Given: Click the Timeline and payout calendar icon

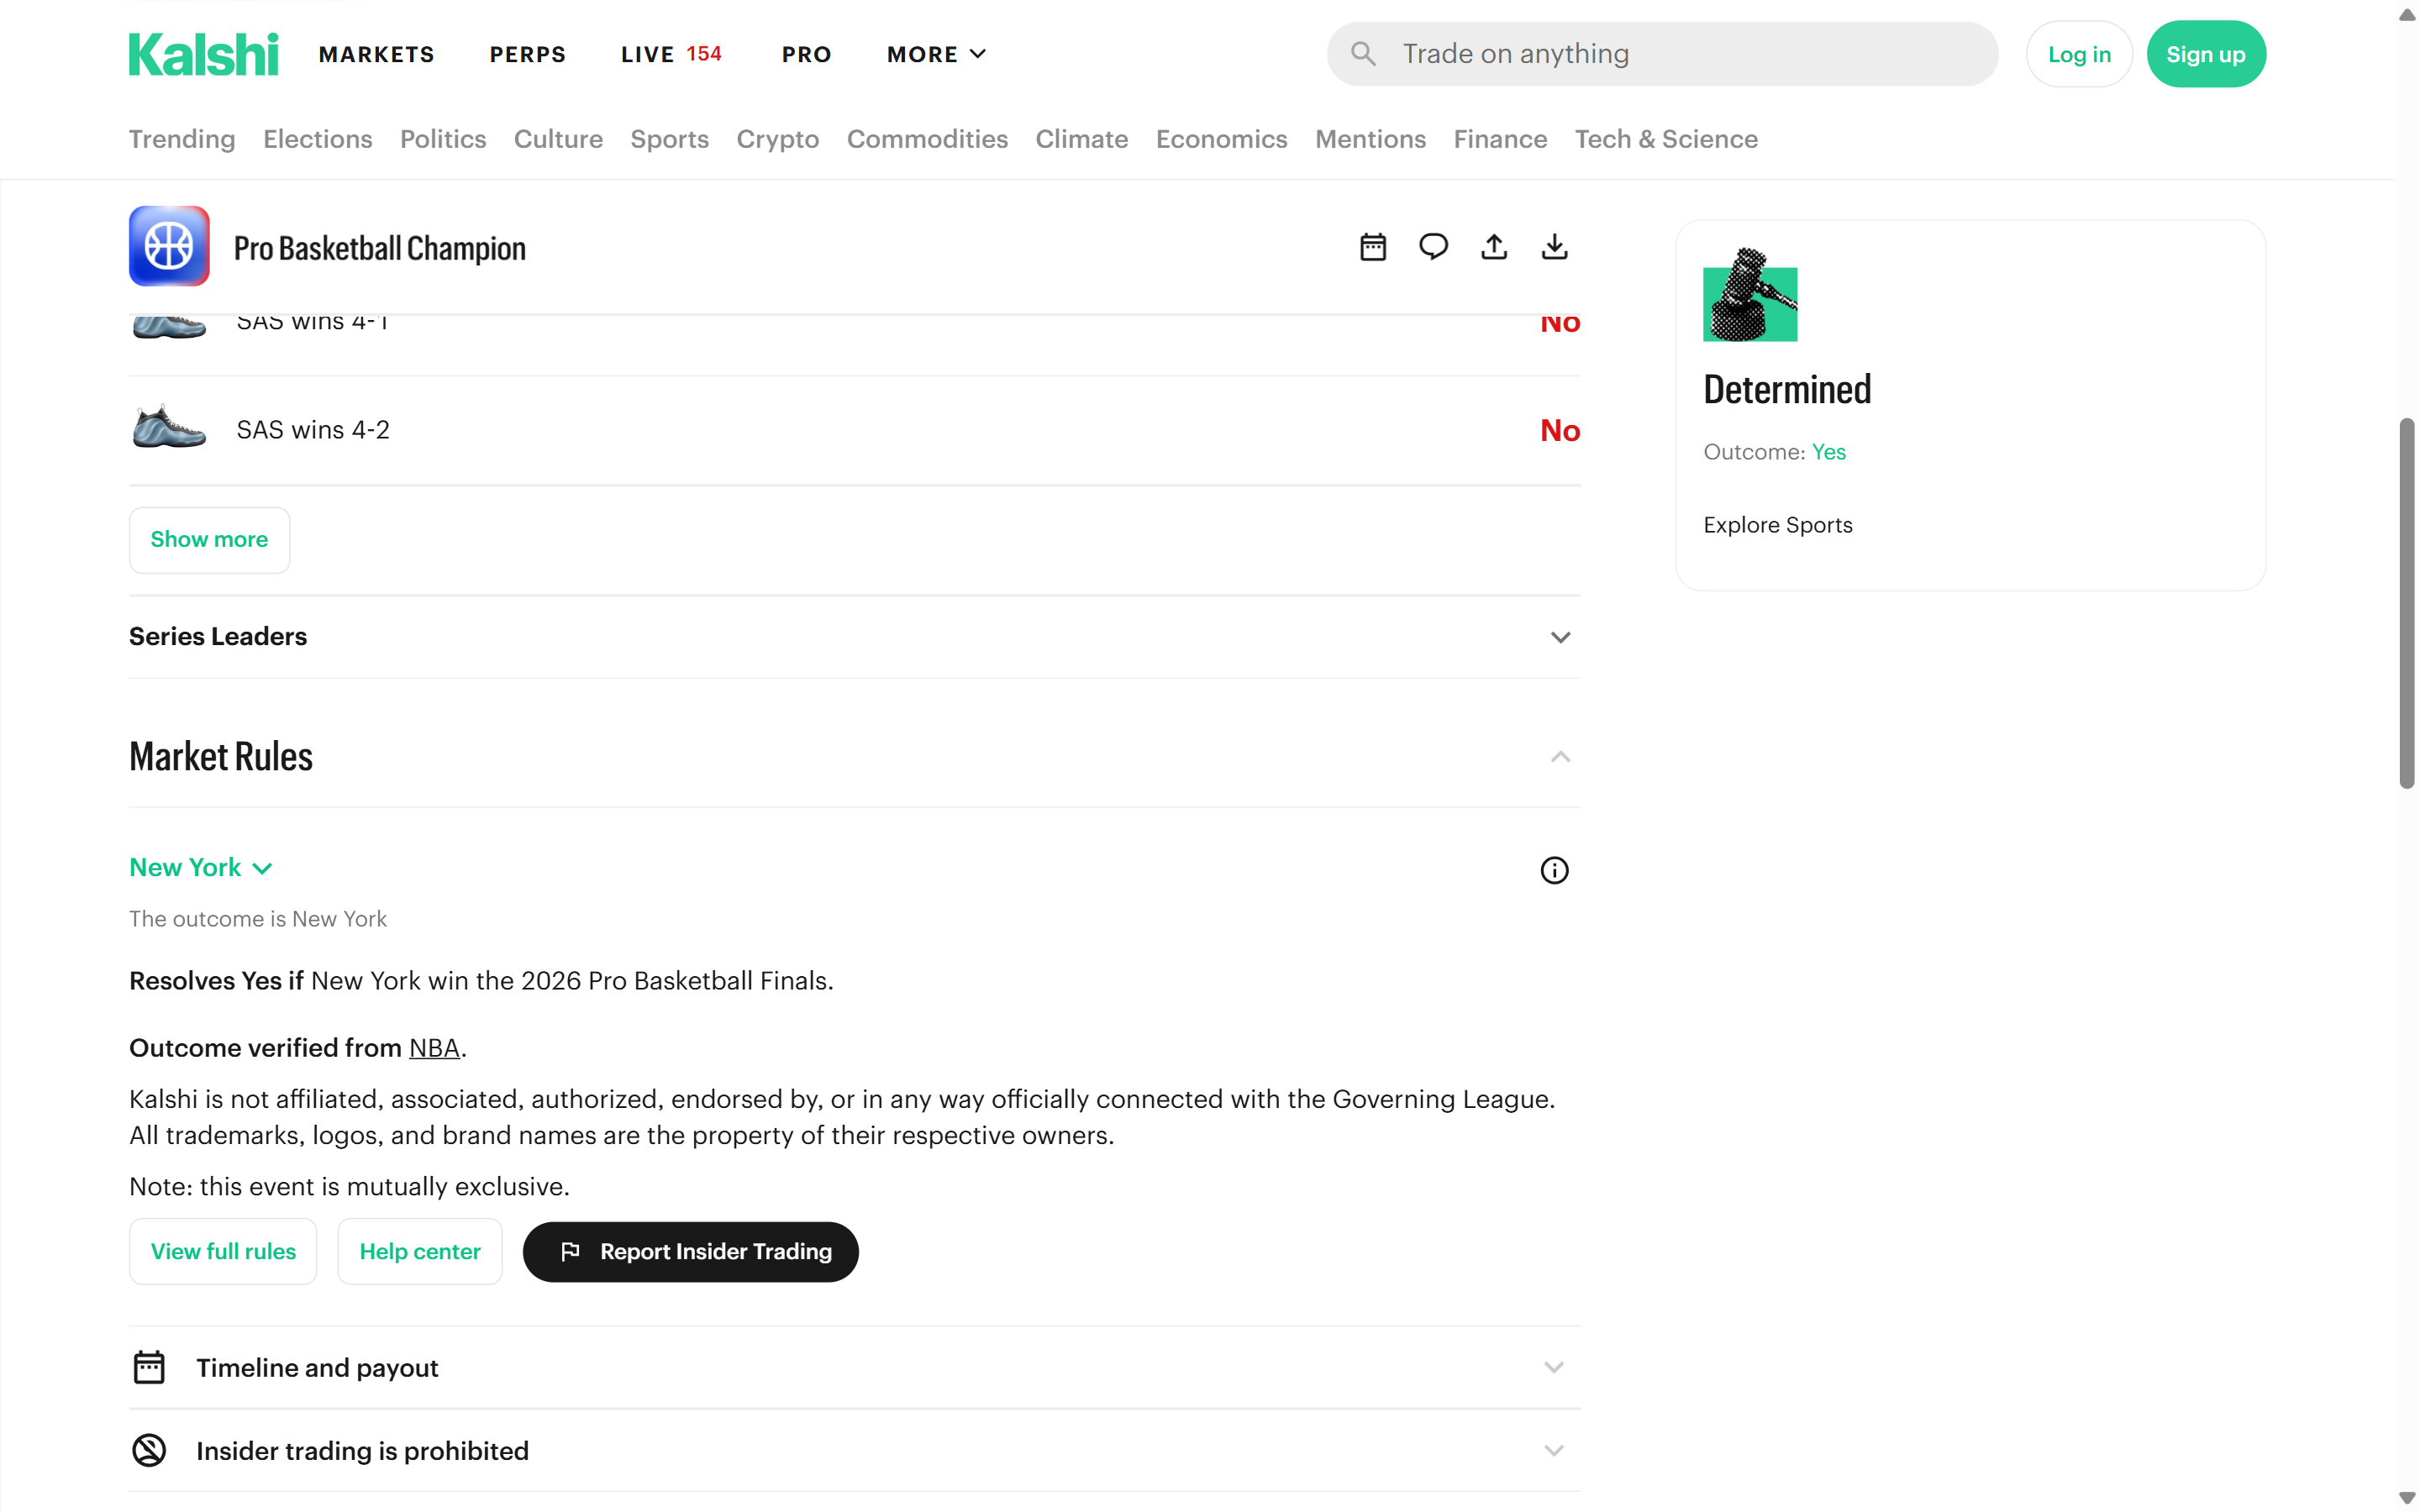Looking at the screenshot, I should pos(149,1367).
